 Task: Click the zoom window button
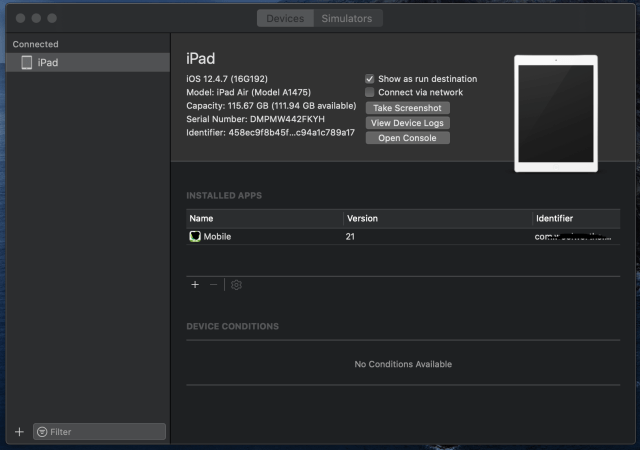click(x=52, y=18)
